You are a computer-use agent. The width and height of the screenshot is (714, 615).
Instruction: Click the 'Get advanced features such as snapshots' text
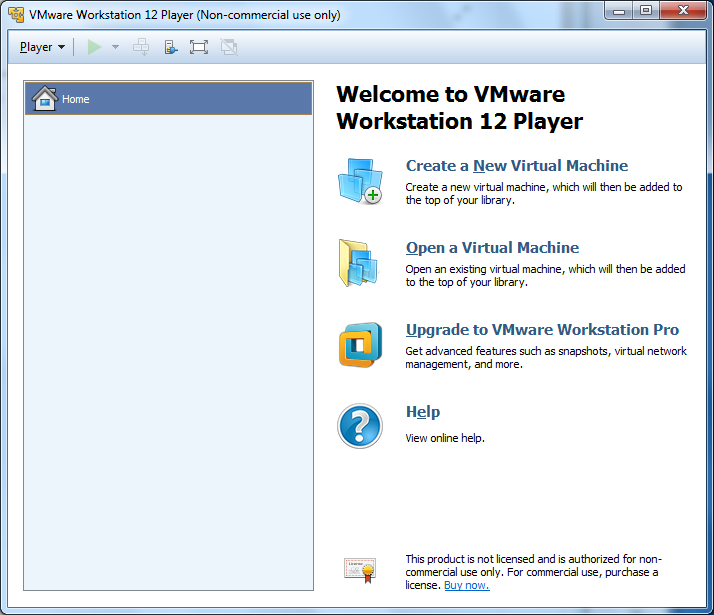click(x=546, y=357)
